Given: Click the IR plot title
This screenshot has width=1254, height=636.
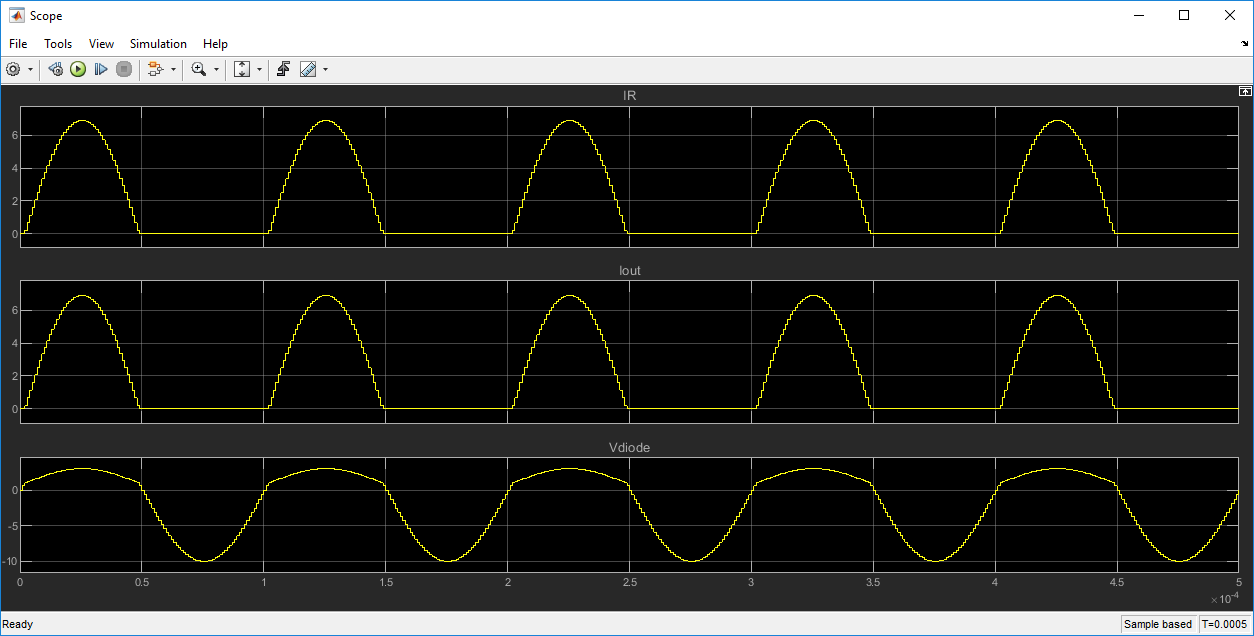Looking at the screenshot, I should [x=629, y=96].
